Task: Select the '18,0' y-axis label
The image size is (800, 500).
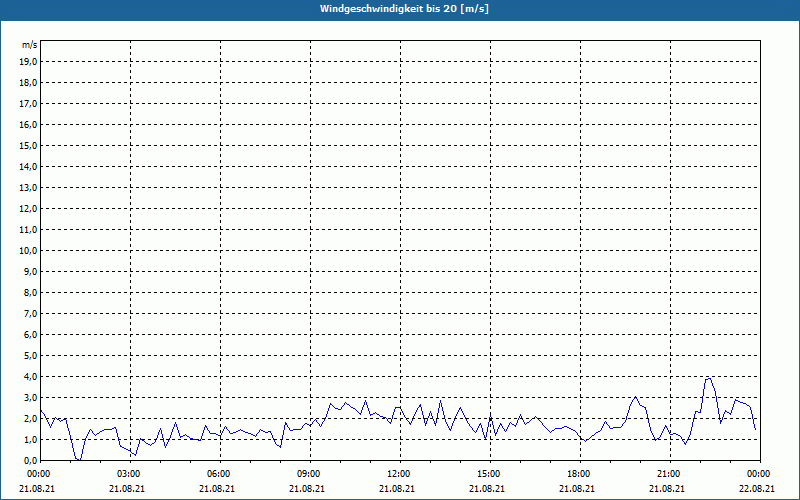Action: 28,83
